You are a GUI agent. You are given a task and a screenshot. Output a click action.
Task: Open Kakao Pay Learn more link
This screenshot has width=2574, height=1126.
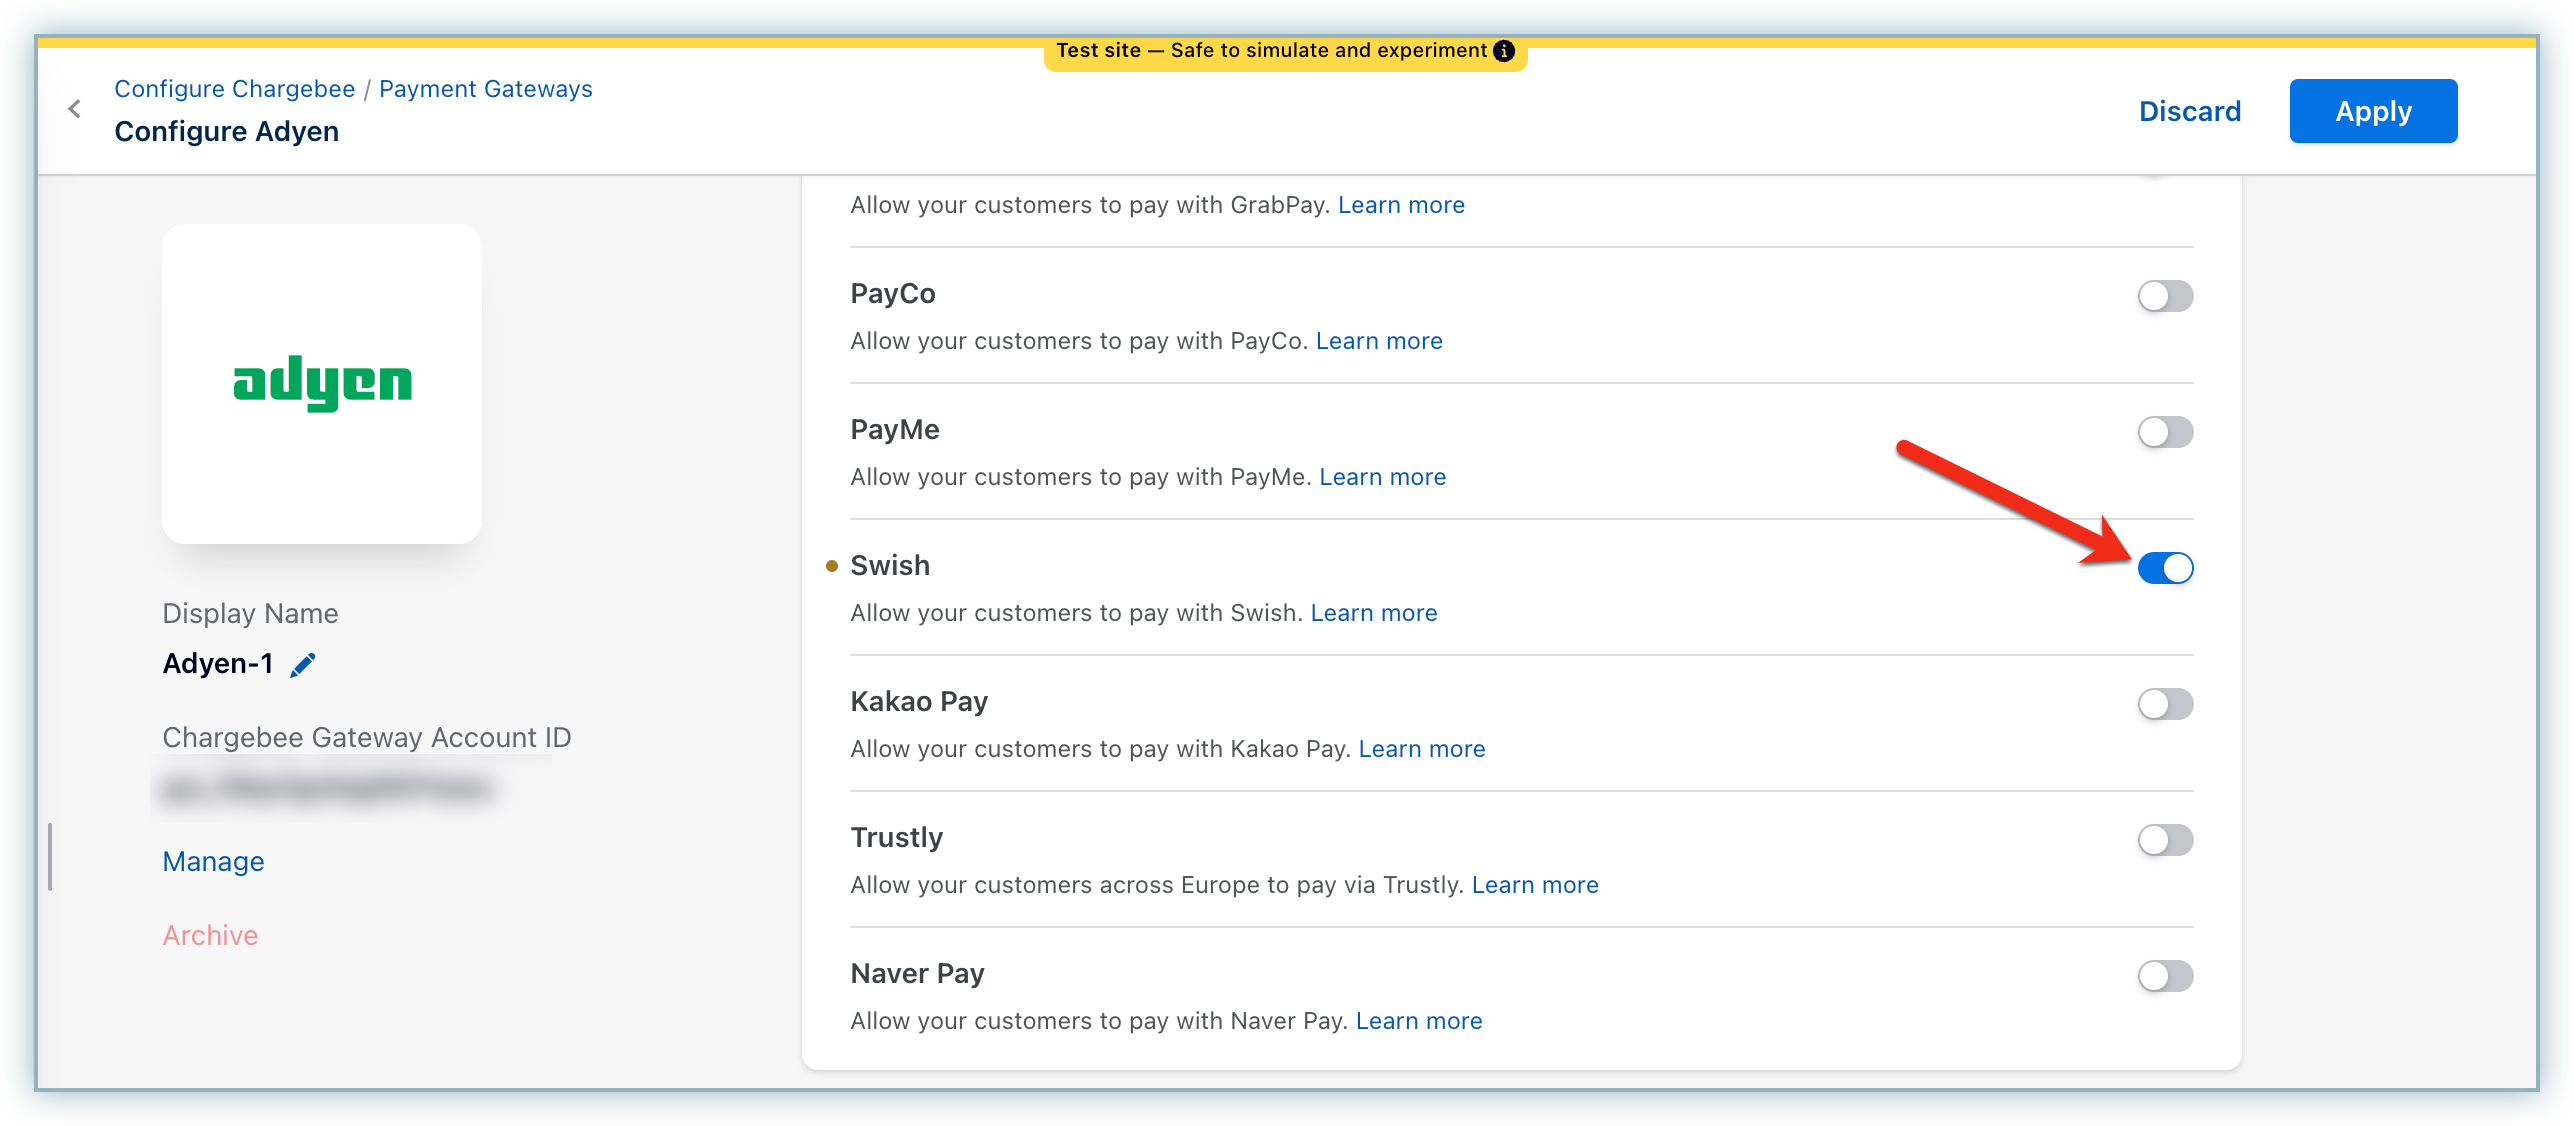[x=1422, y=749]
